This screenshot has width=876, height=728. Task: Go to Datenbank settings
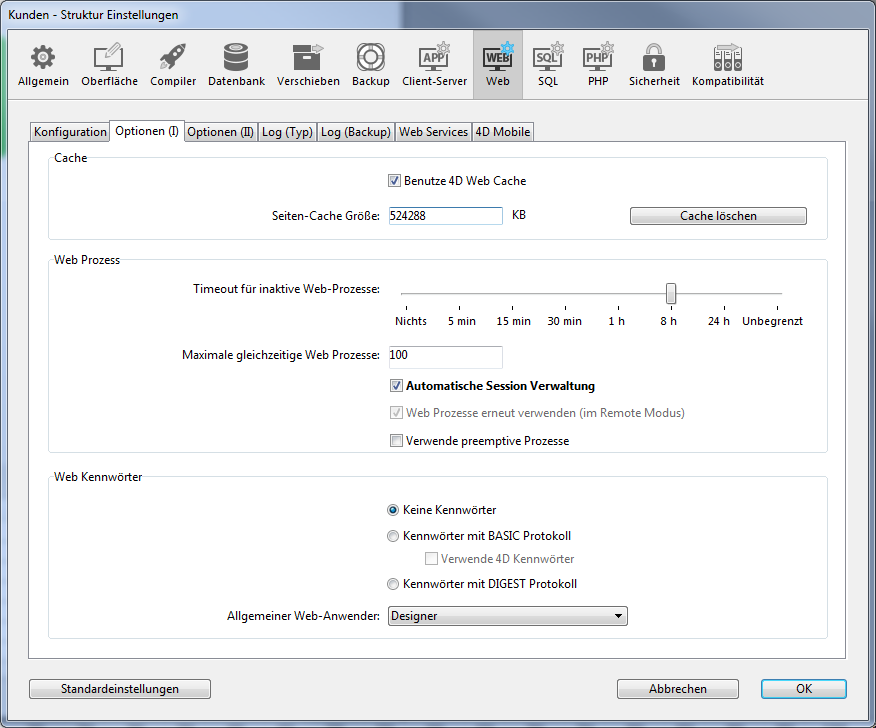236,66
